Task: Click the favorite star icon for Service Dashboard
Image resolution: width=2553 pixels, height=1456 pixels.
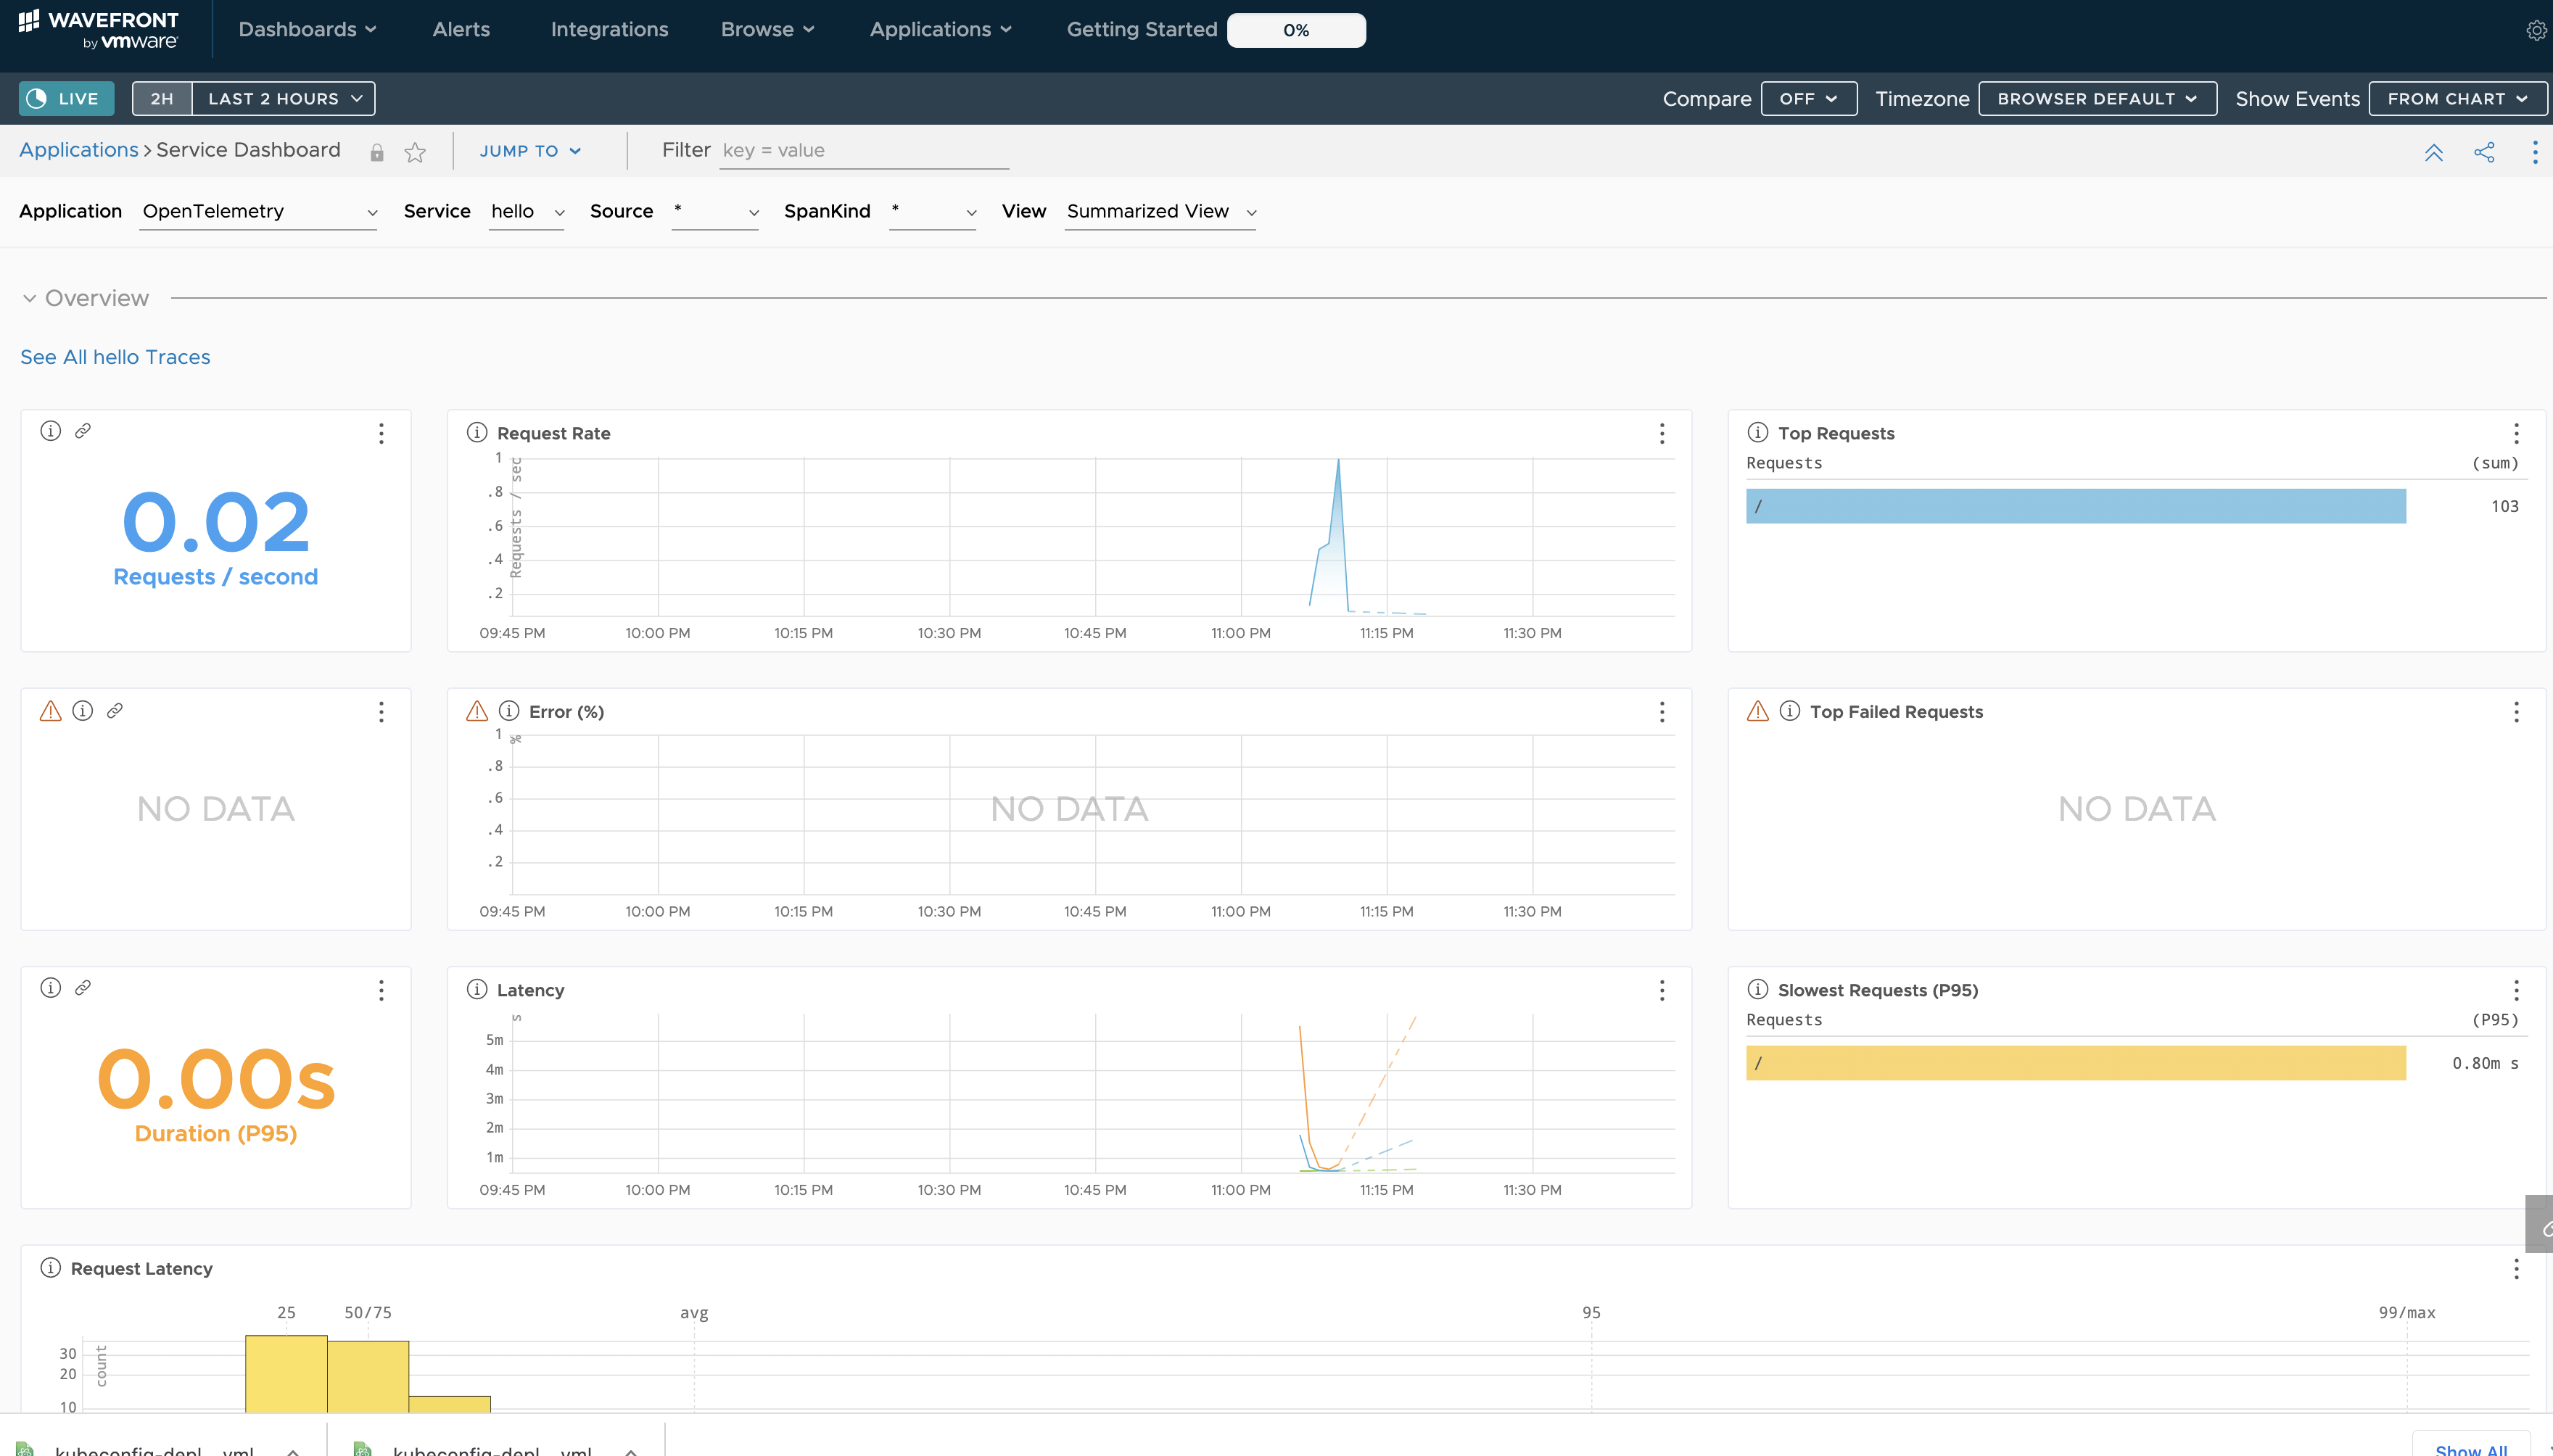Action: coord(415,152)
